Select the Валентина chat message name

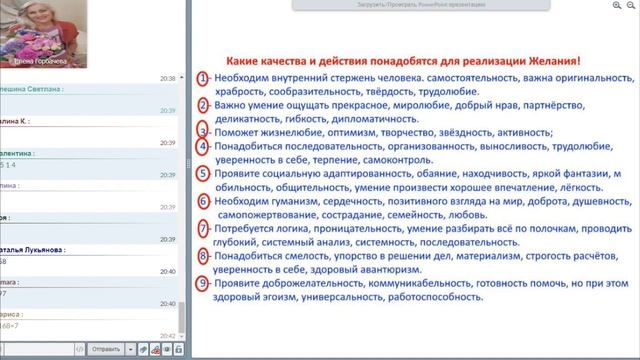[x=17, y=153]
